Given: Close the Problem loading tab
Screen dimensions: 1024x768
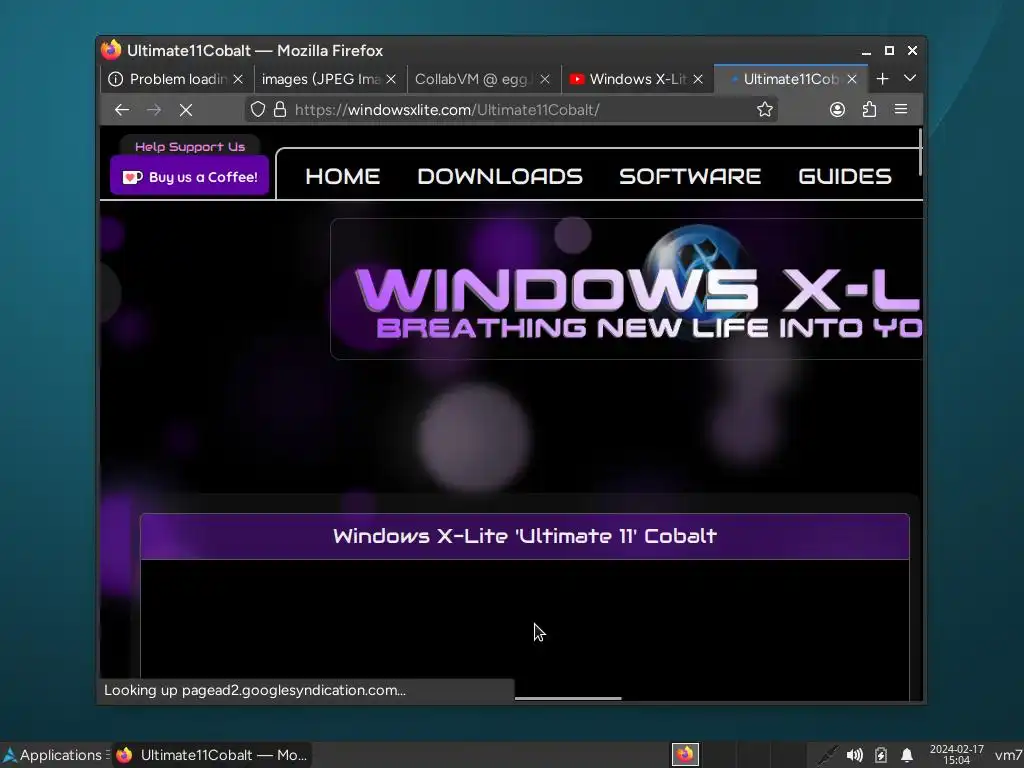Looking at the screenshot, I should tap(238, 79).
